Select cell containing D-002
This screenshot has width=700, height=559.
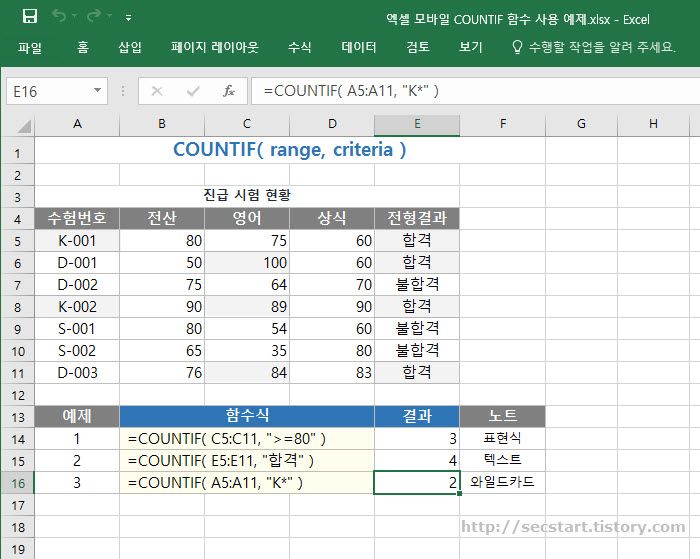(77, 284)
